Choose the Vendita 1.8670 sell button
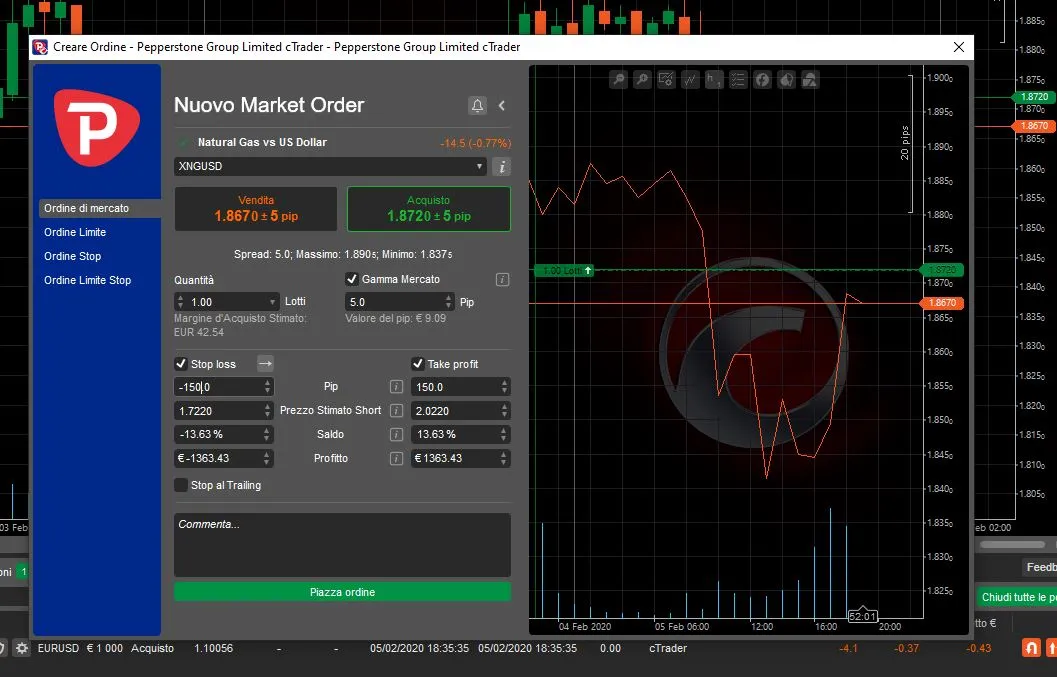1057x677 pixels. click(256, 209)
